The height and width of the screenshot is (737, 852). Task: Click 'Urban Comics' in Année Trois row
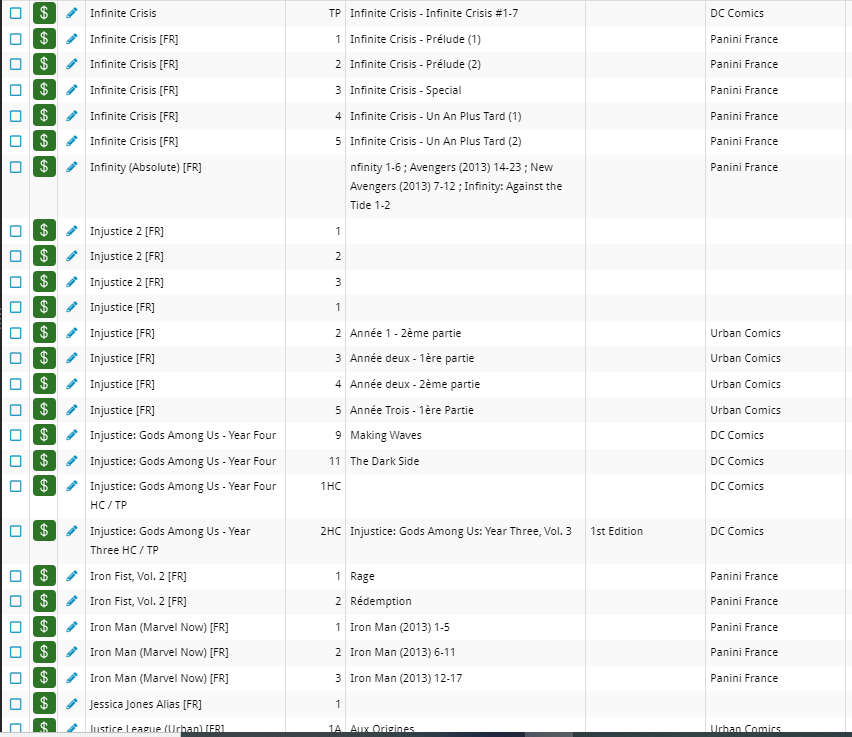tap(745, 410)
